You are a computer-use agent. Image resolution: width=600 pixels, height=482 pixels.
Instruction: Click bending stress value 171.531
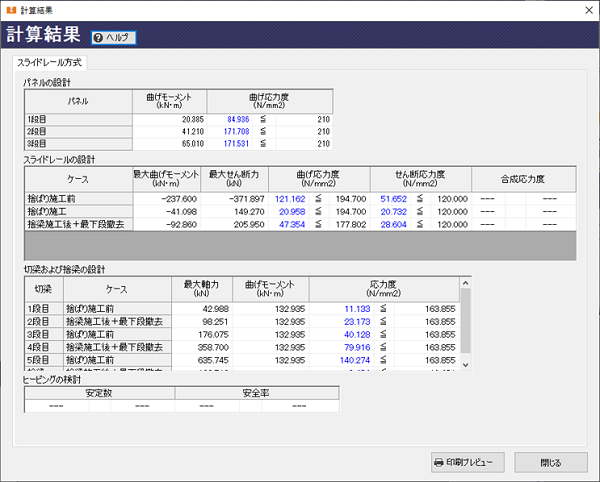click(236, 144)
